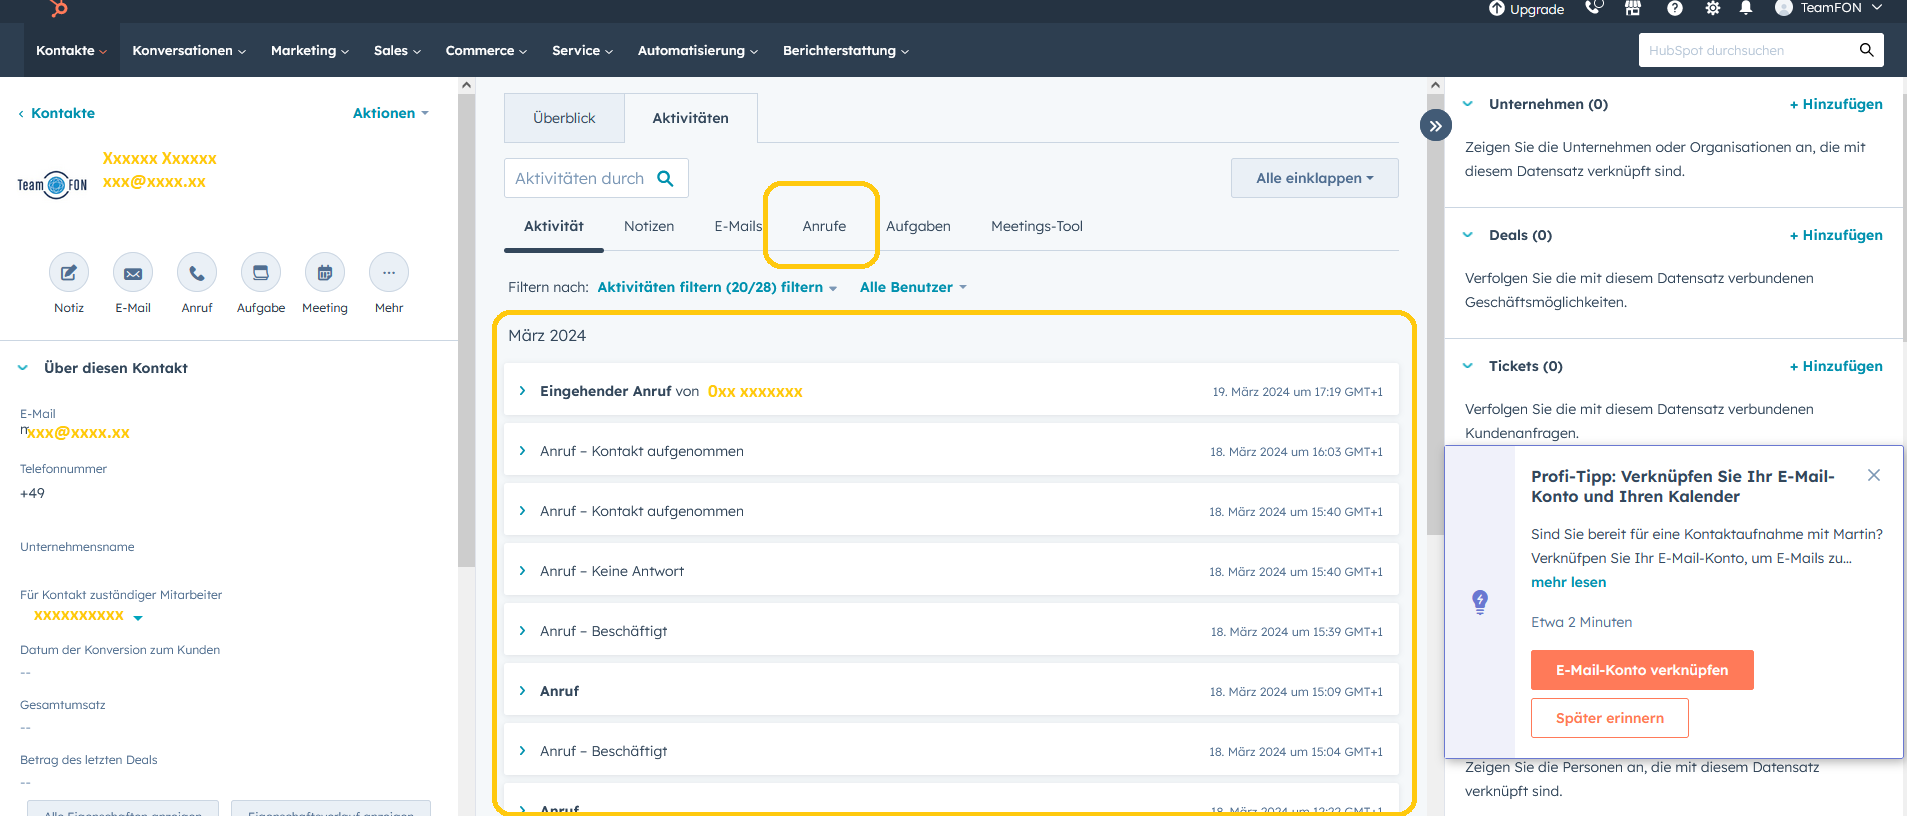
Task: Switch to the Überblick tab
Action: click(564, 118)
